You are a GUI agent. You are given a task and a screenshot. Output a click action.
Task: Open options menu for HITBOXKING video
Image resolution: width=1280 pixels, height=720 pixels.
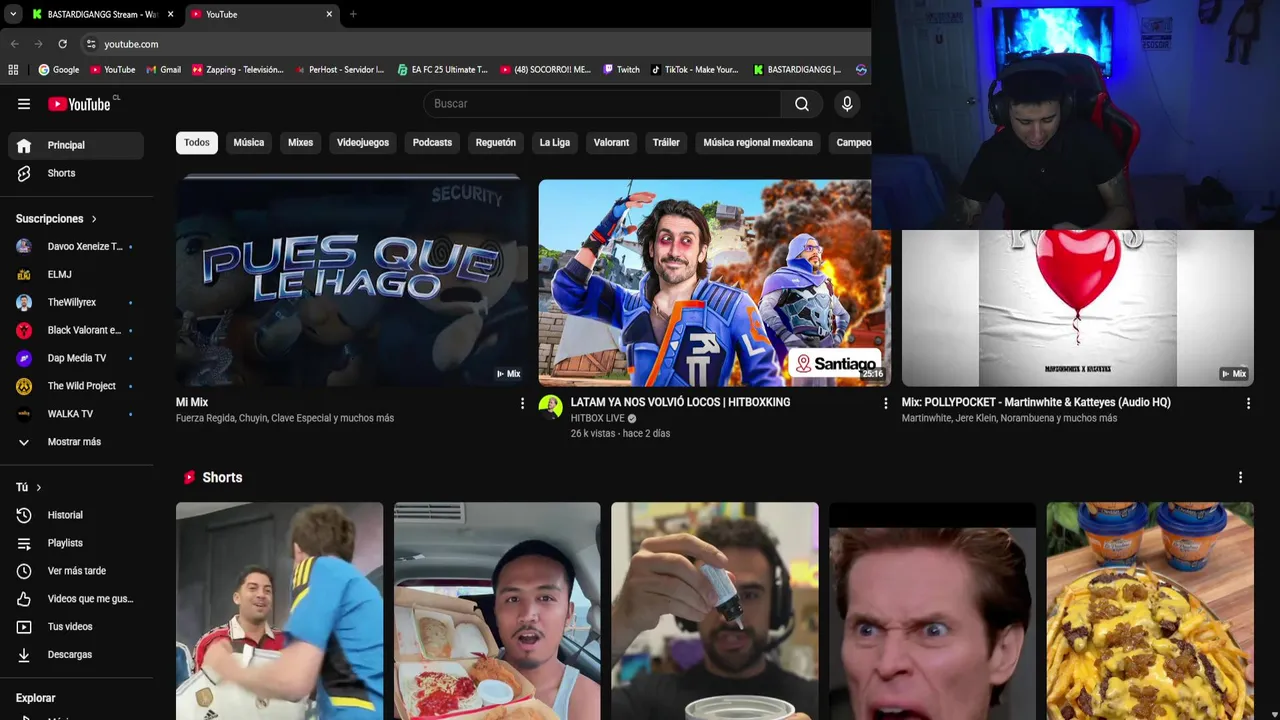[885, 403]
